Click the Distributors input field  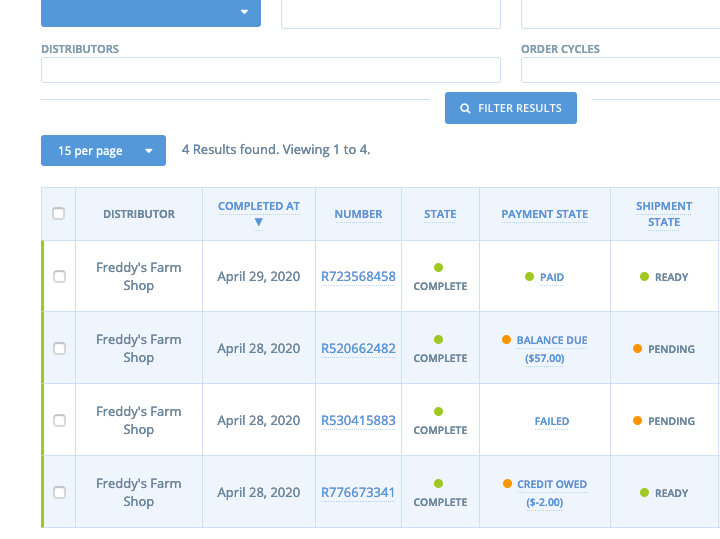coord(271,70)
